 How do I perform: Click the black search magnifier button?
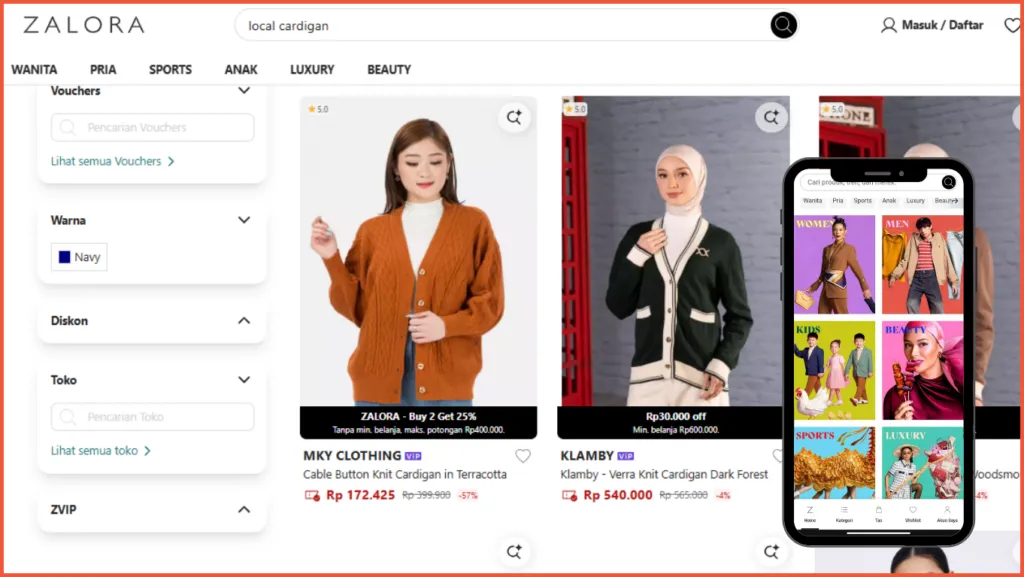pyautogui.click(x=783, y=25)
